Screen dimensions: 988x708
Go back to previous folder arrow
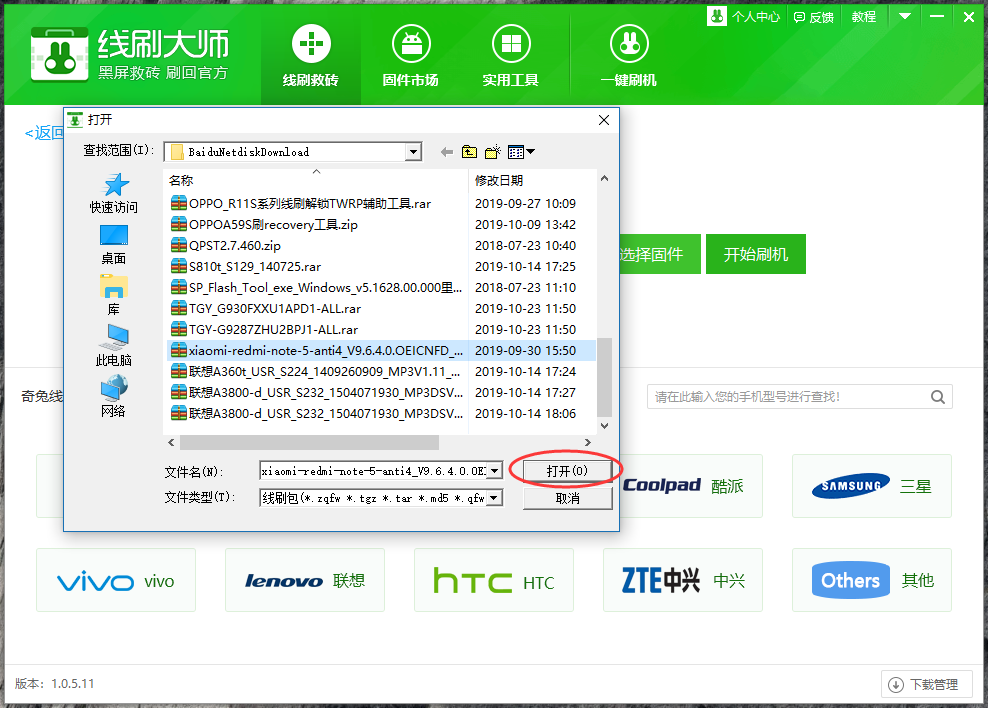point(447,152)
